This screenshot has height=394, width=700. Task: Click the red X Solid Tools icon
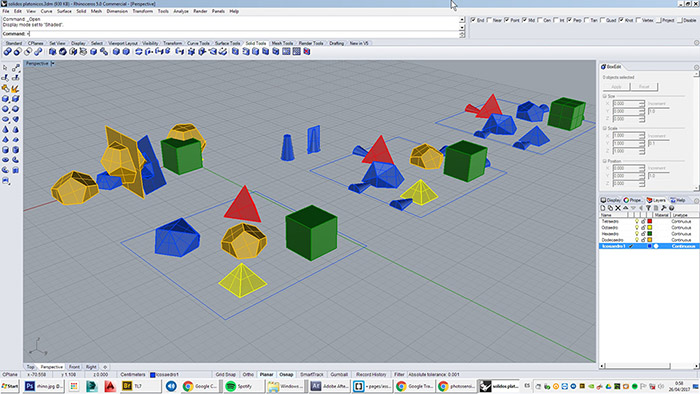(x=307, y=52)
